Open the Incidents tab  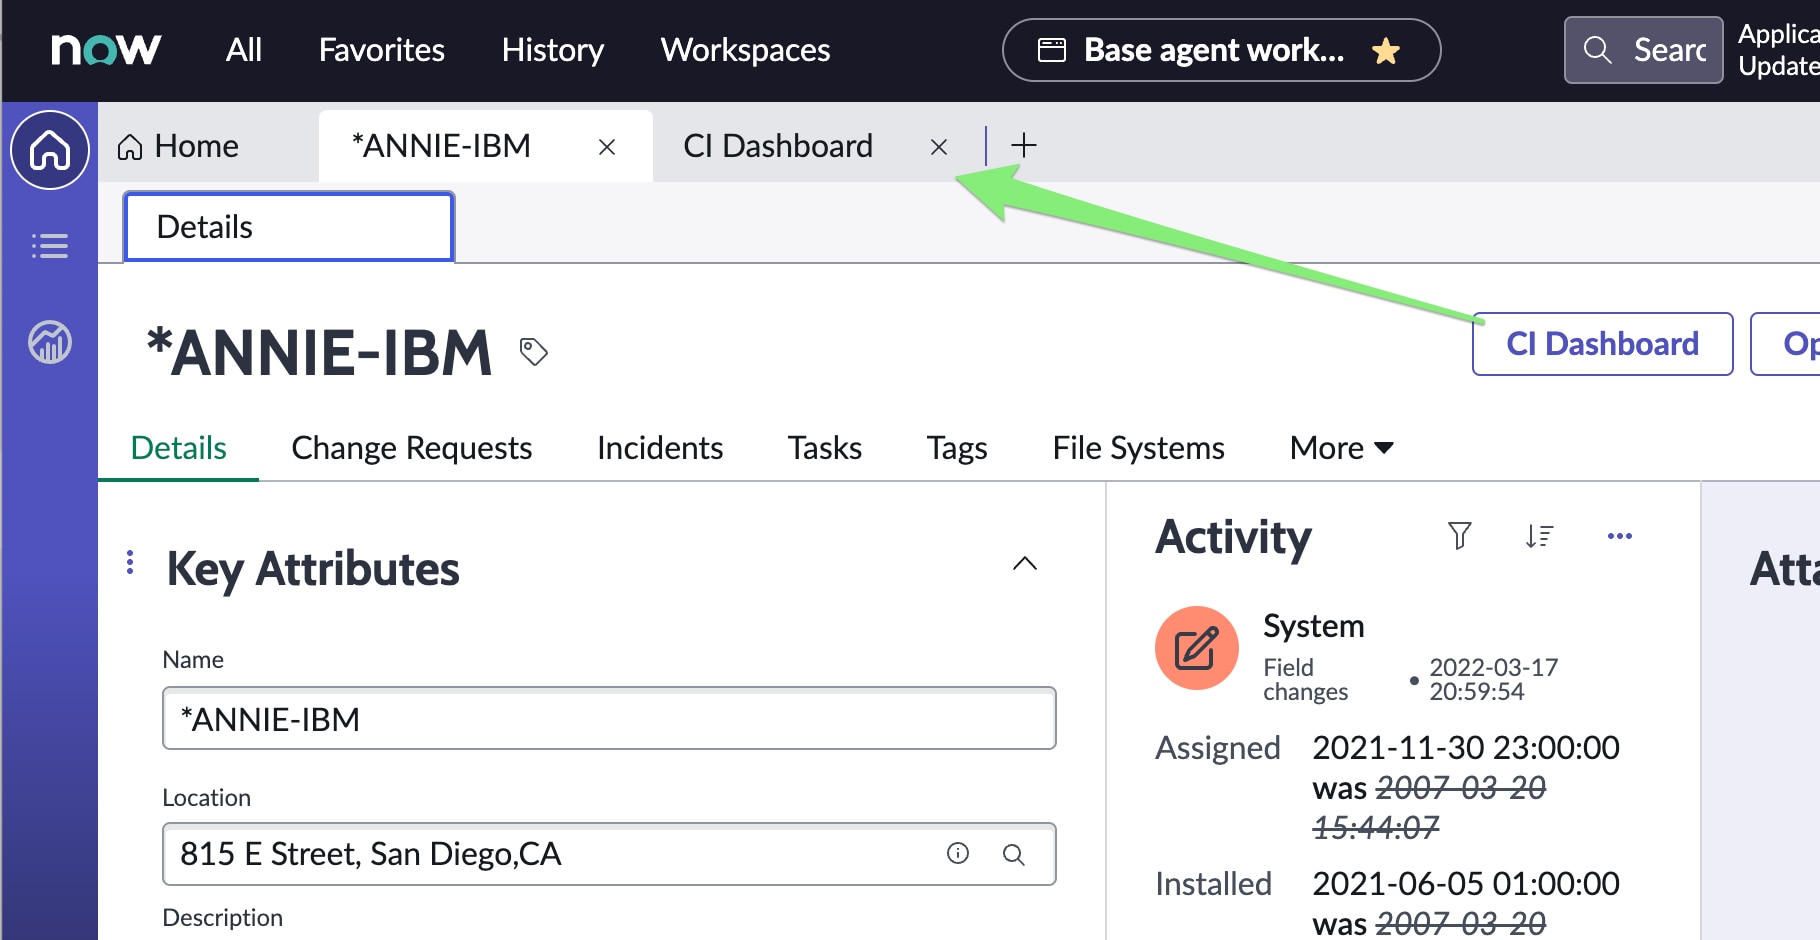click(660, 448)
